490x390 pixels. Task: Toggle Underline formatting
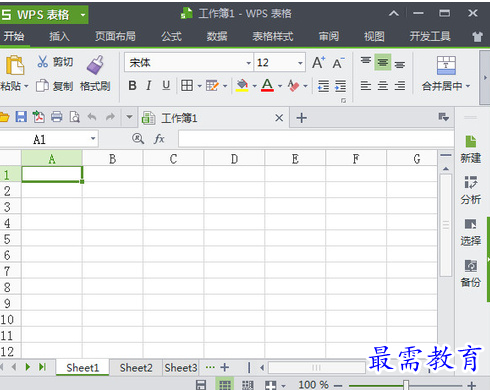tap(166, 86)
